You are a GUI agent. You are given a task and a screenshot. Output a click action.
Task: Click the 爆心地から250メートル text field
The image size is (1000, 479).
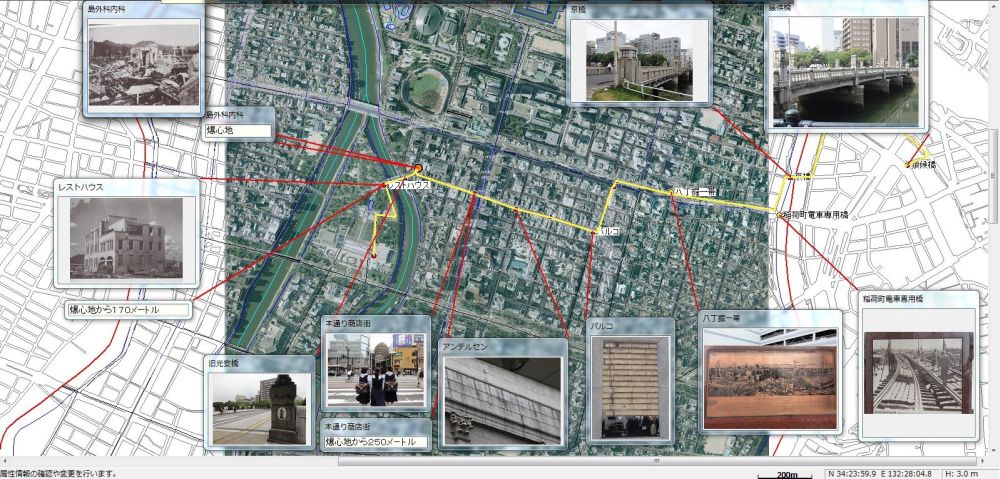tap(376, 441)
